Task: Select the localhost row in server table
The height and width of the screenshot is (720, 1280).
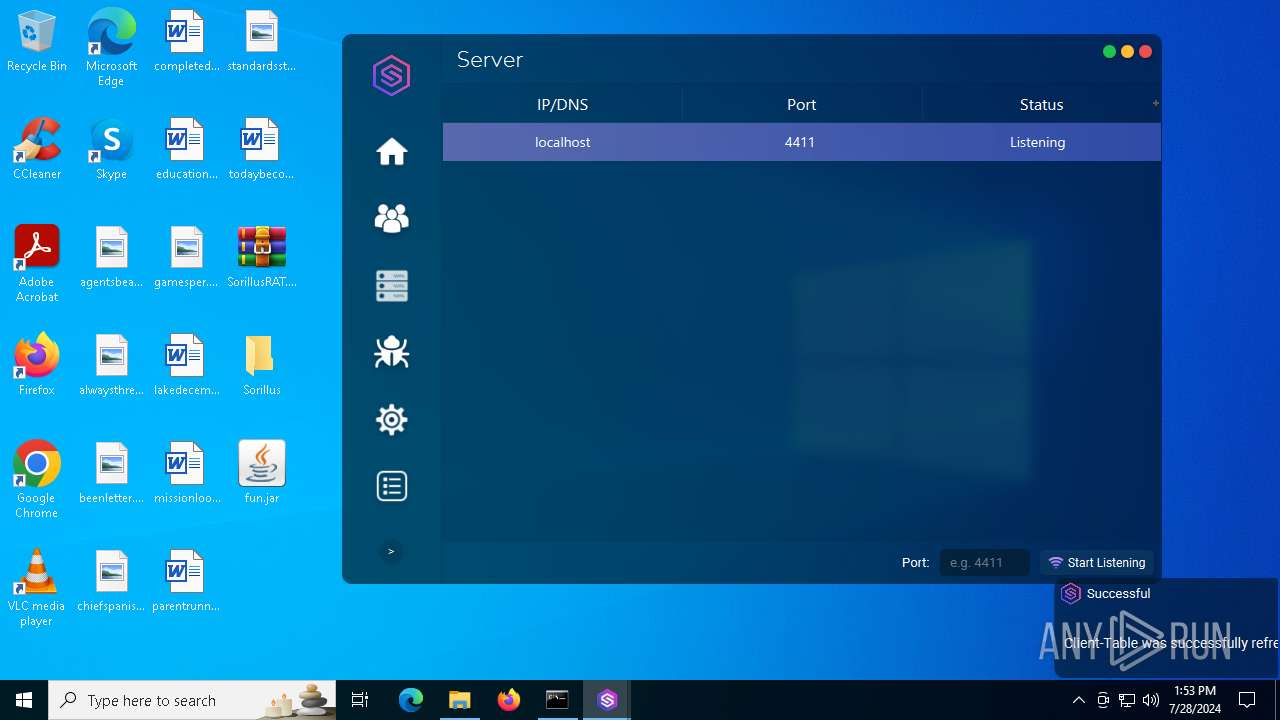Action: click(801, 142)
